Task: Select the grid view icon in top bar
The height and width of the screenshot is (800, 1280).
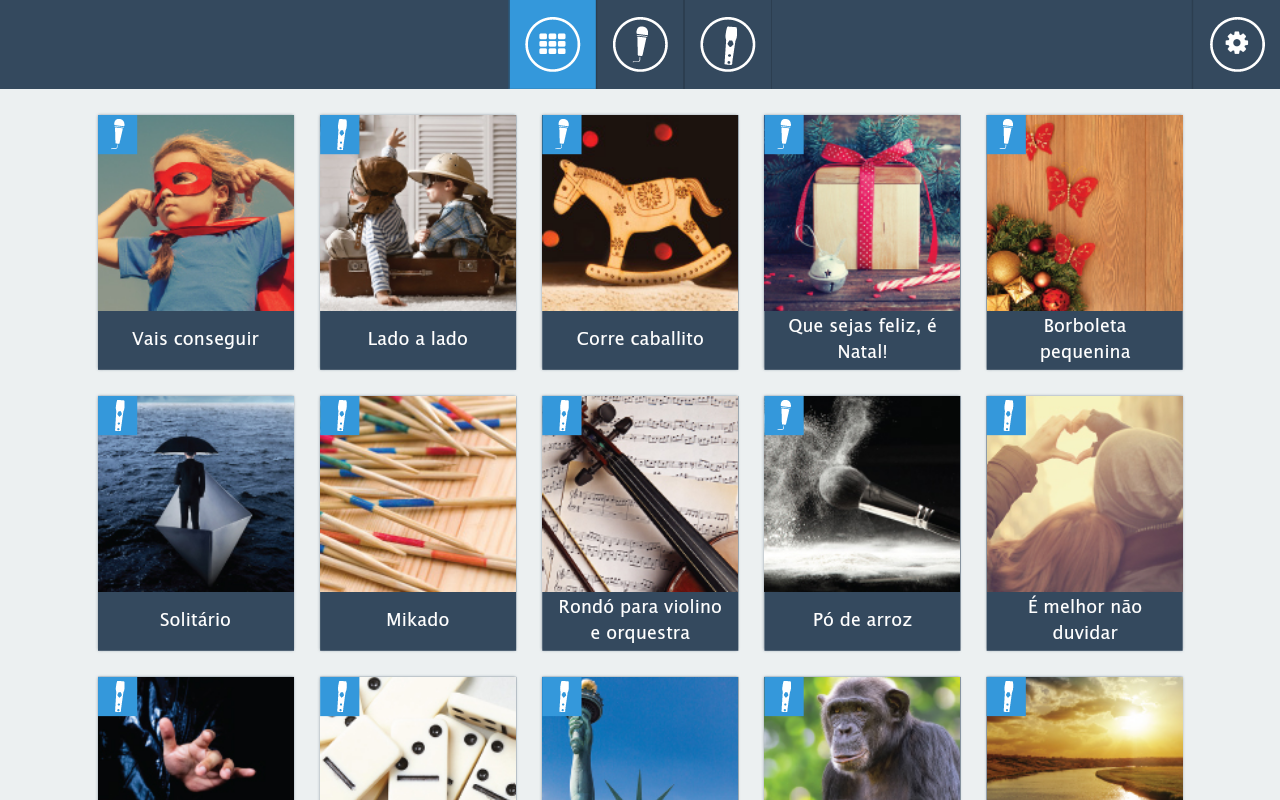Action: point(552,44)
